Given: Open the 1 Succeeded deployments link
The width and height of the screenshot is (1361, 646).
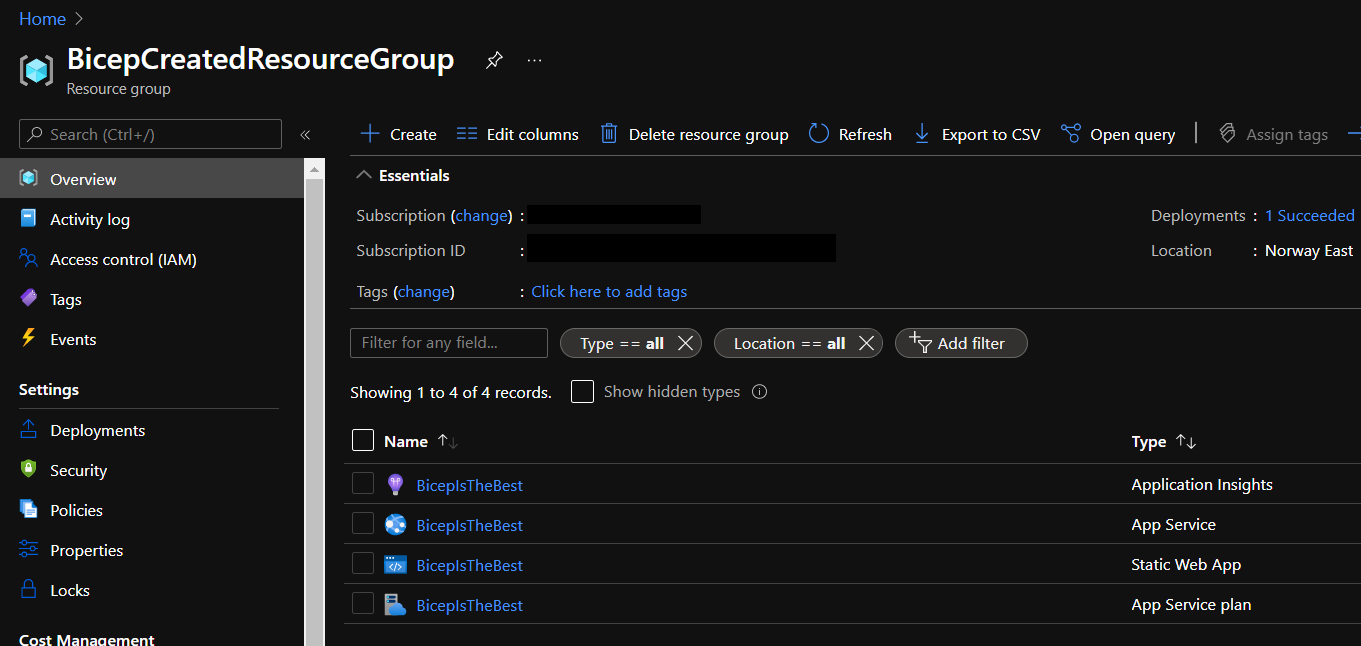Looking at the screenshot, I should (1309, 216).
